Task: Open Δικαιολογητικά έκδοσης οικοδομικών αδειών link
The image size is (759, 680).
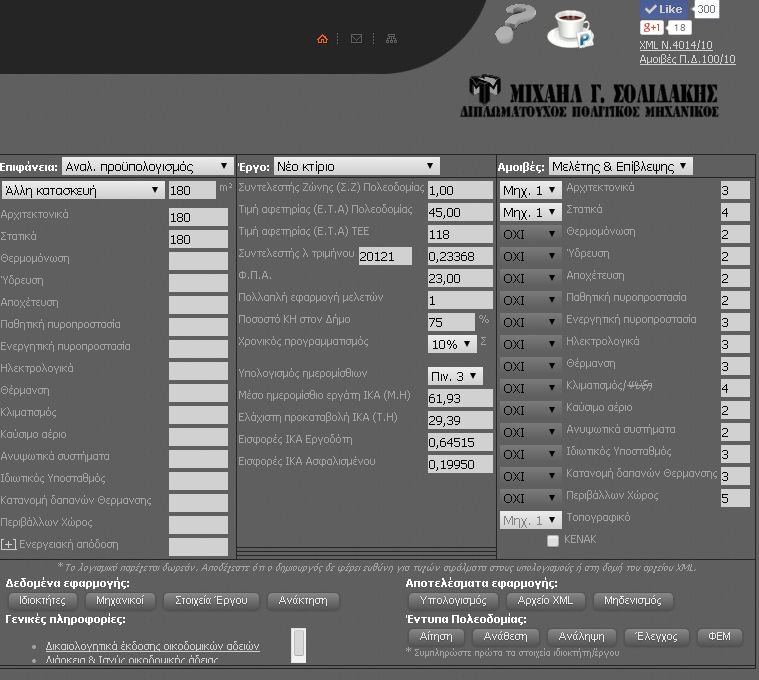Action: tap(152, 646)
